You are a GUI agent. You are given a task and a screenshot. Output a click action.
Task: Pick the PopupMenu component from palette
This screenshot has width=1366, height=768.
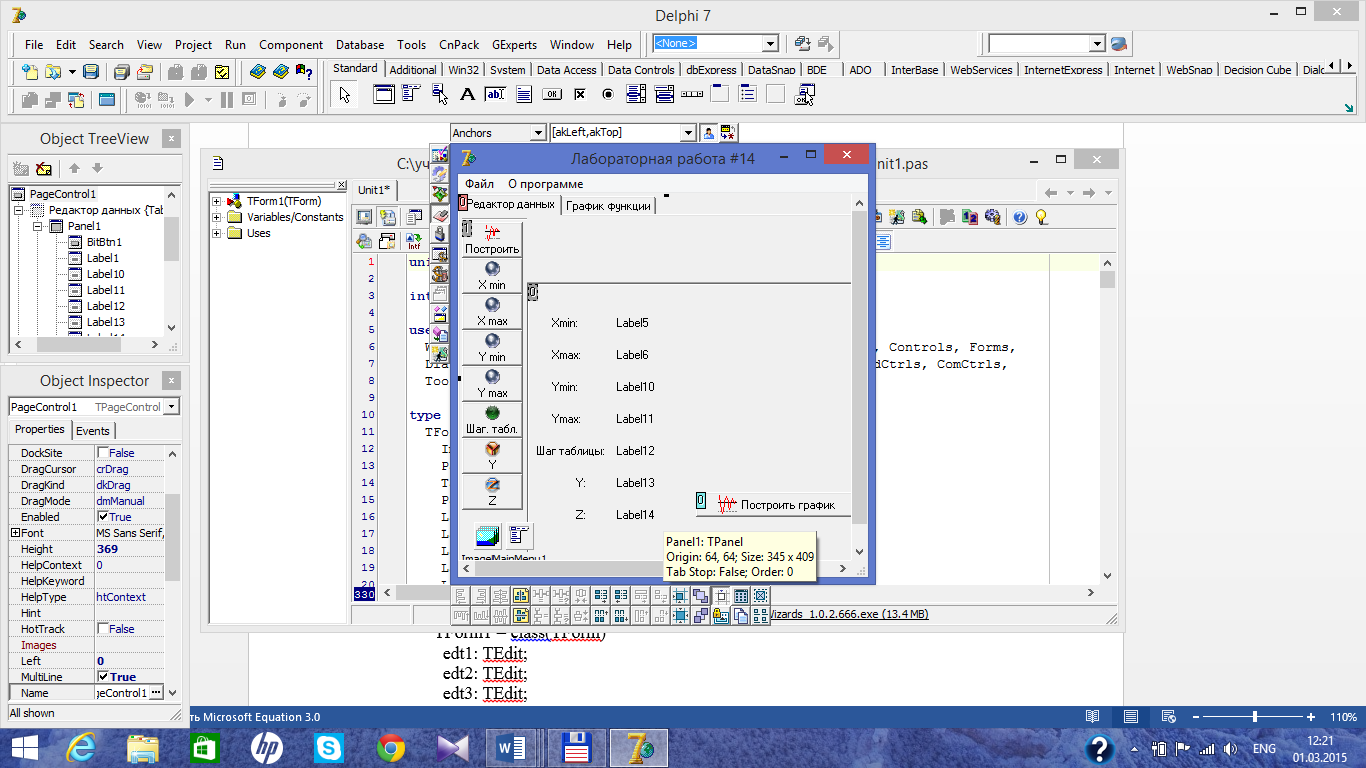pyautogui.click(x=439, y=95)
